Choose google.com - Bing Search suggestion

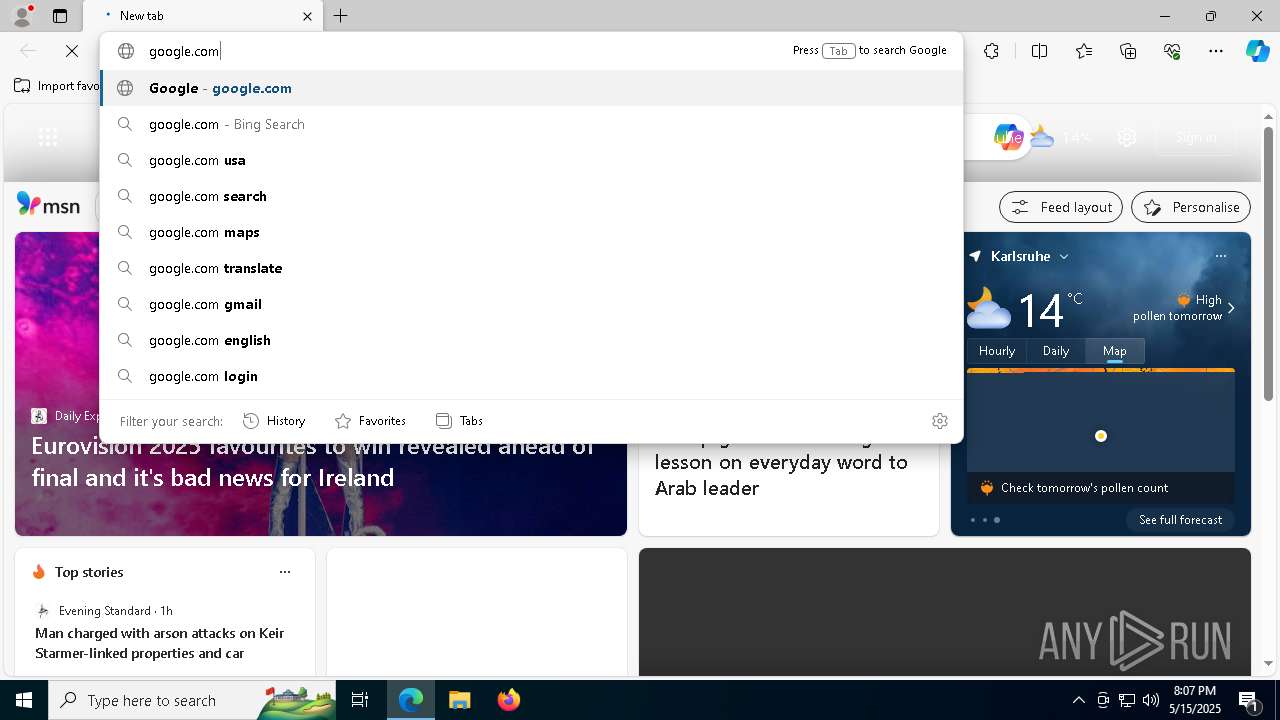click(531, 124)
